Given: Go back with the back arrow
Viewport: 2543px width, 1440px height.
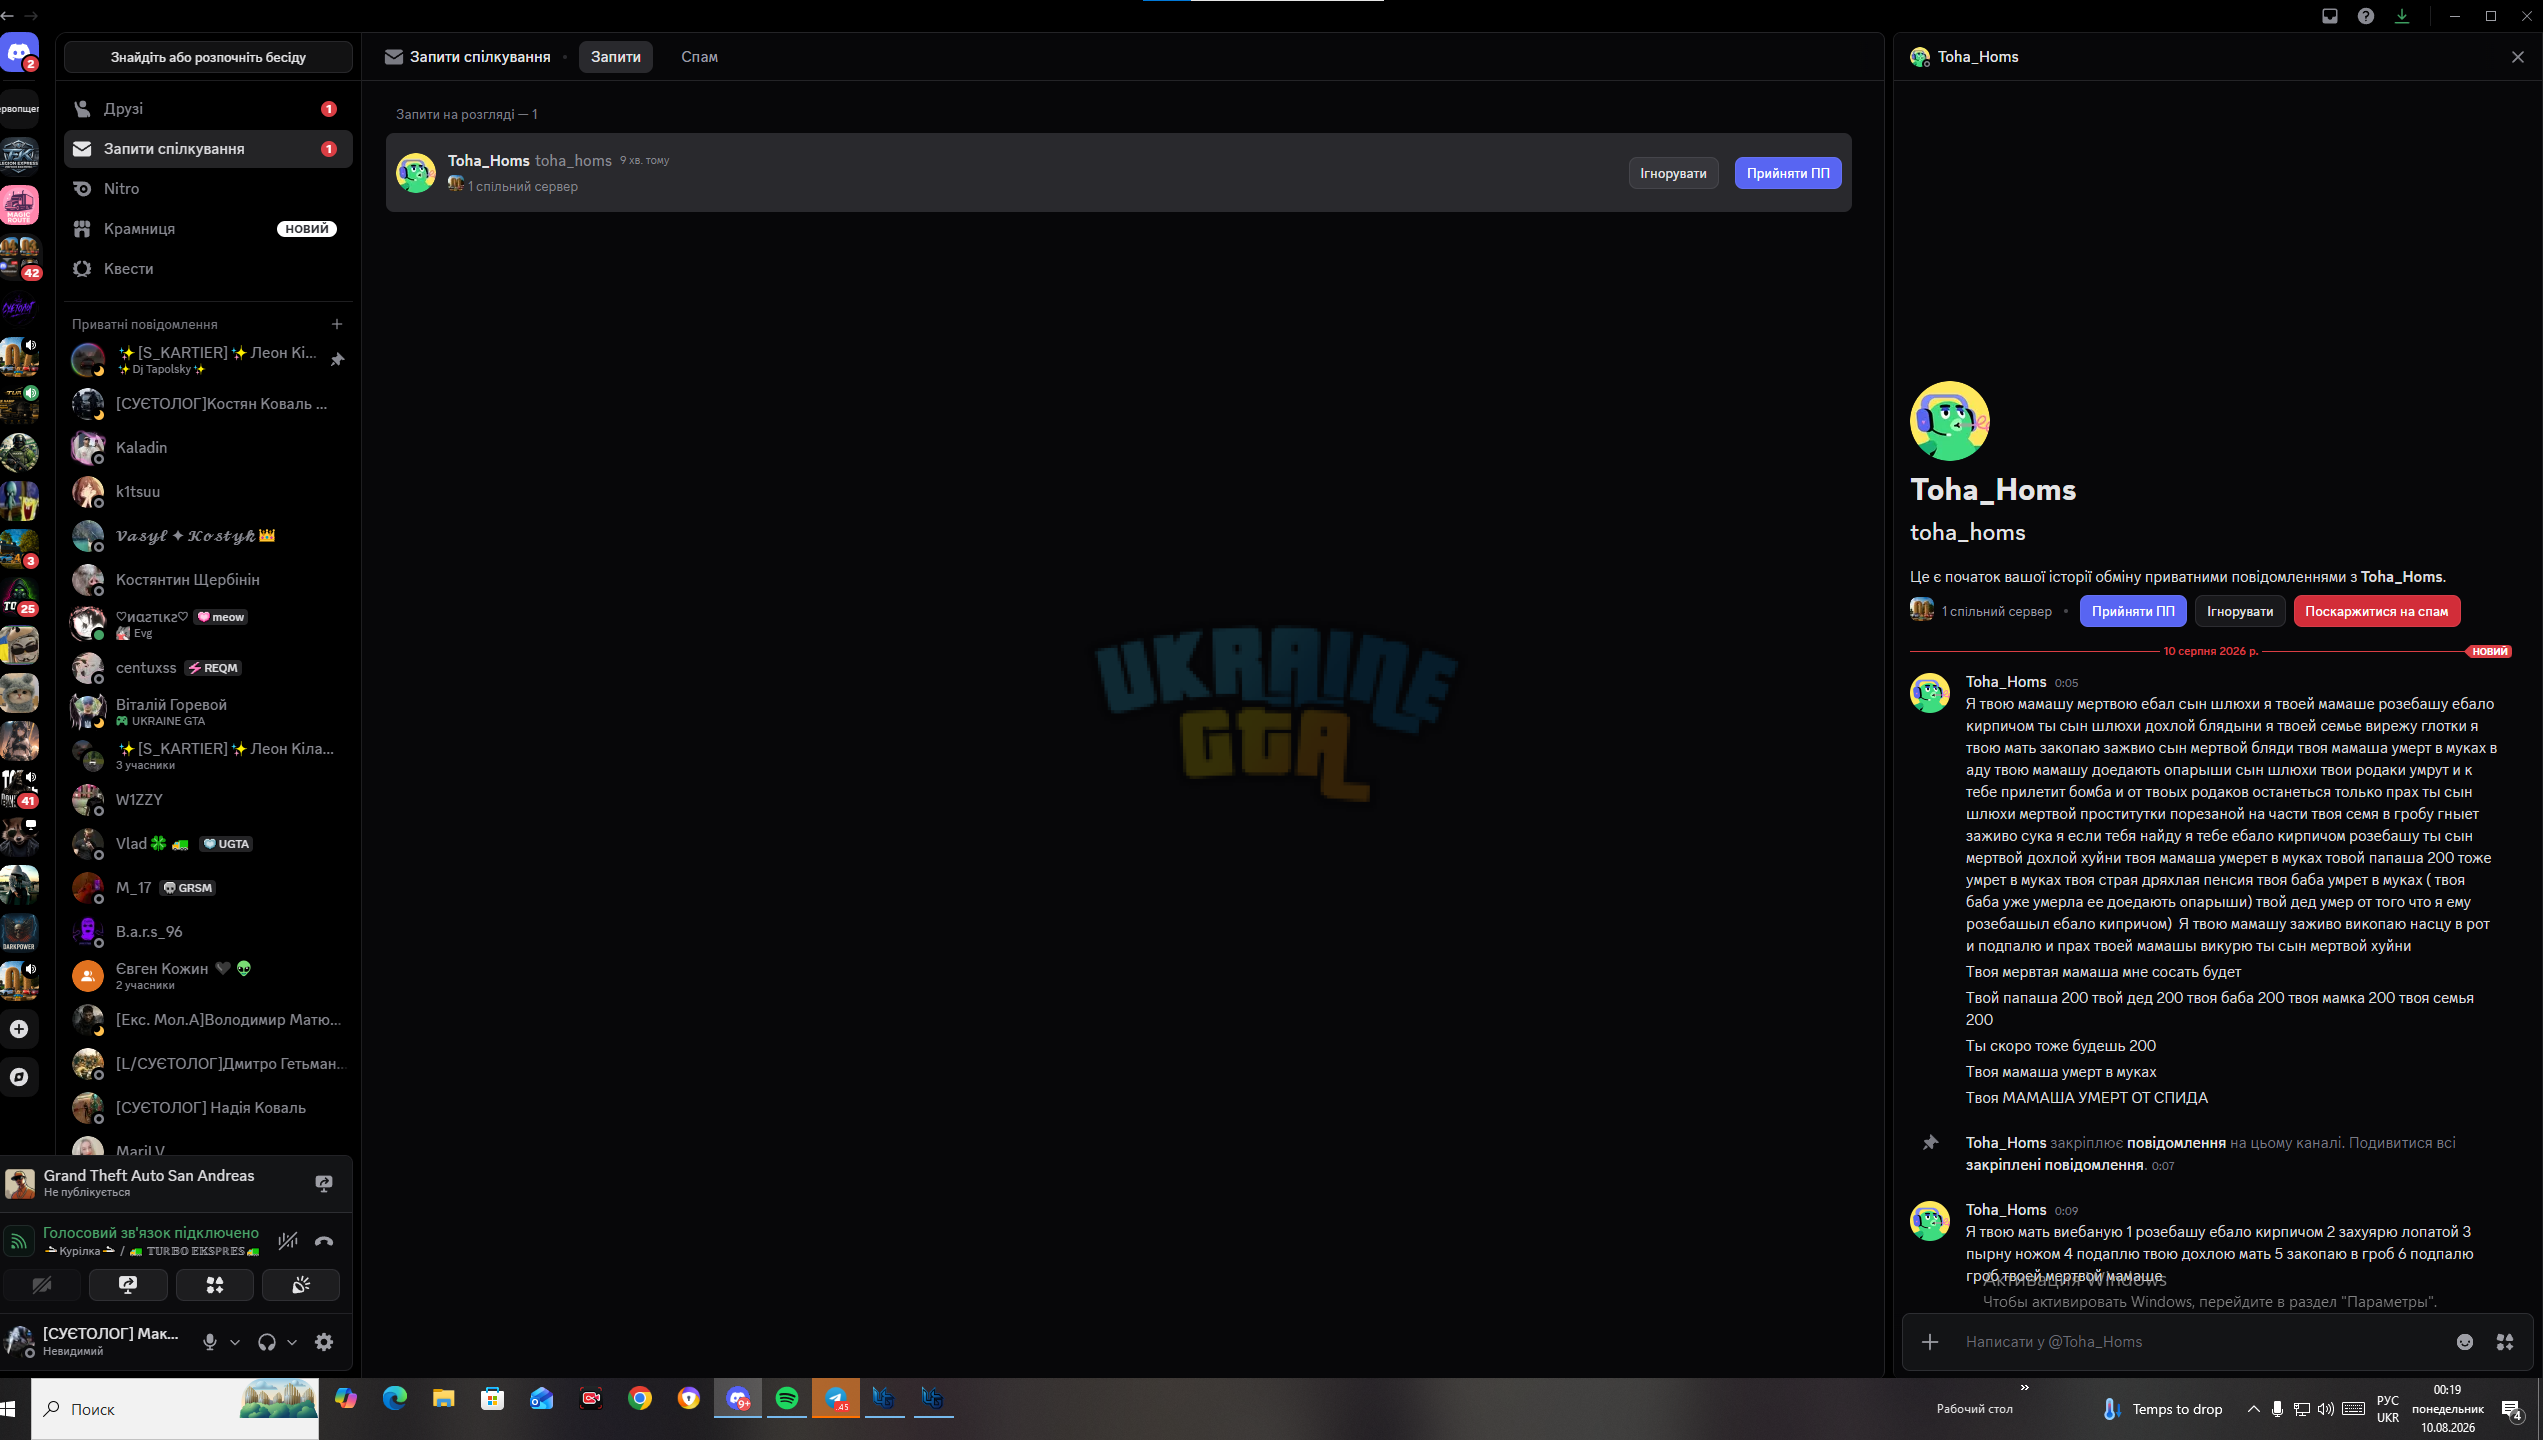Looking at the screenshot, I should pyautogui.click(x=7, y=16).
